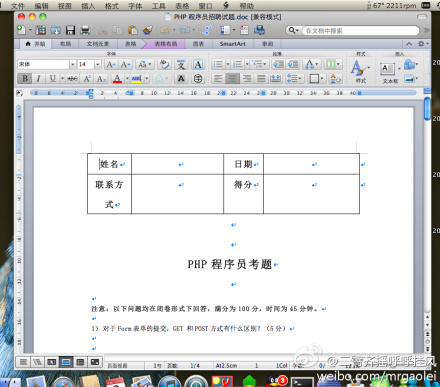Click the vertical scrollbar thumb
The image size is (440, 387).
(x=427, y=108)
